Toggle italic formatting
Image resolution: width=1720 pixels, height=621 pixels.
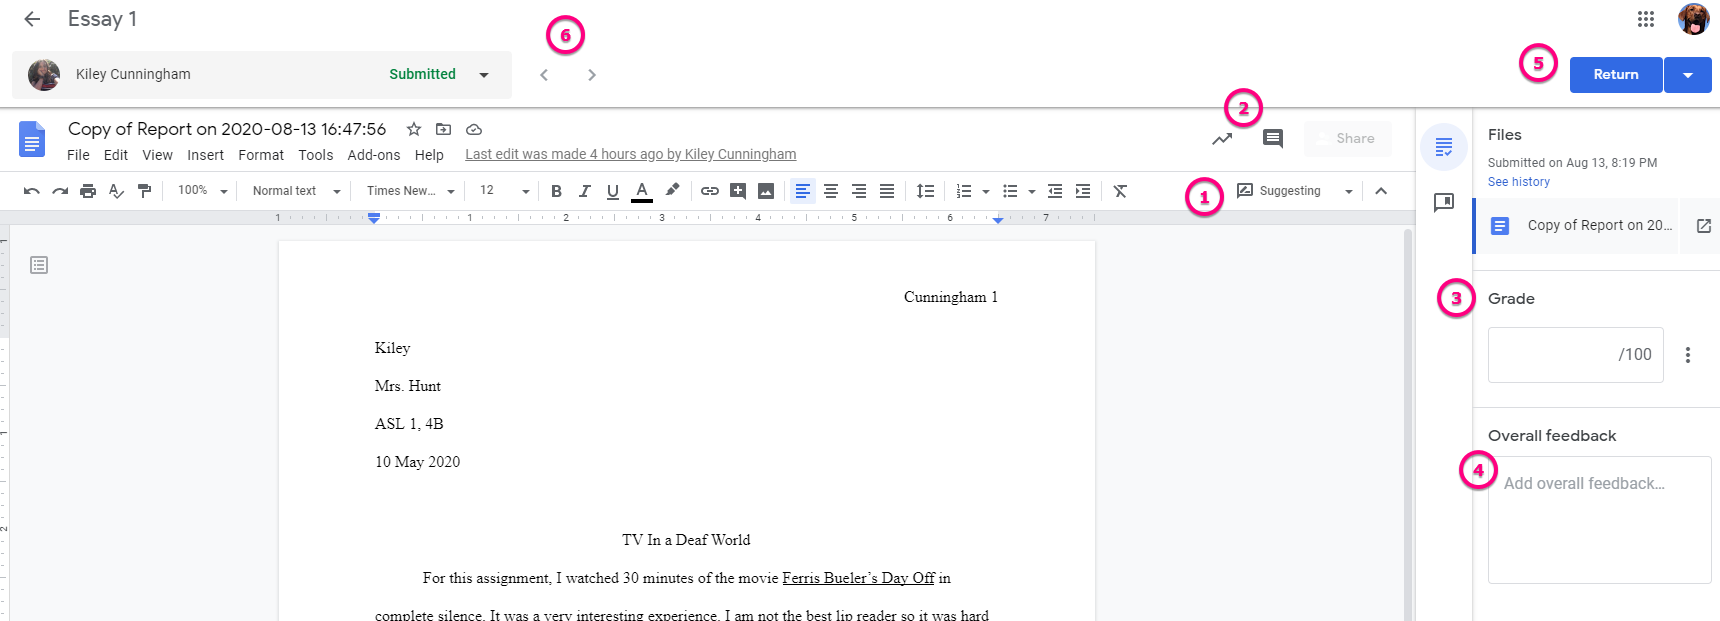(584, 191)
